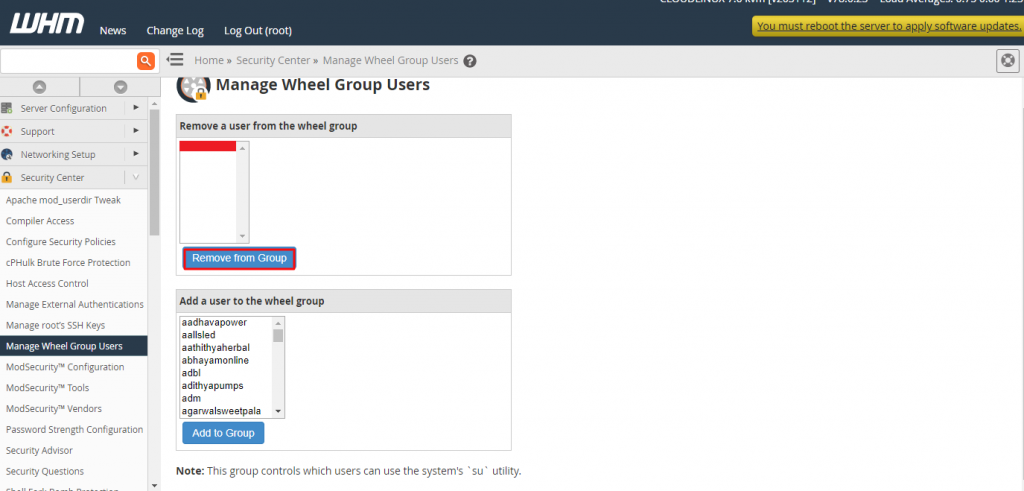Select user abhayamonline in the list
1024x491 pixels.
click(215, 360)
